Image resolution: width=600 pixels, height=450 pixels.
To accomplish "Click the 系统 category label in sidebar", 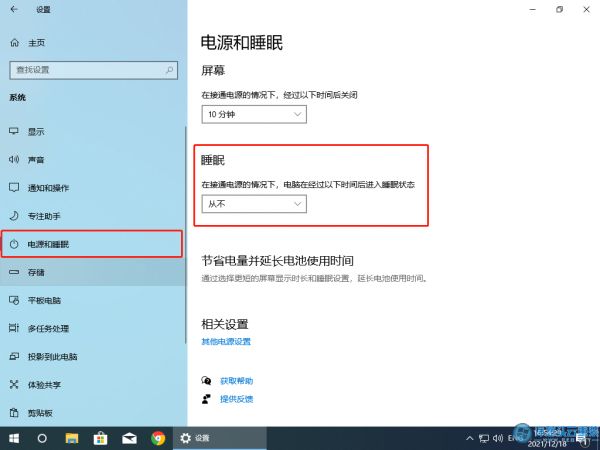I will pyautogui.click(x=17, y=98).
